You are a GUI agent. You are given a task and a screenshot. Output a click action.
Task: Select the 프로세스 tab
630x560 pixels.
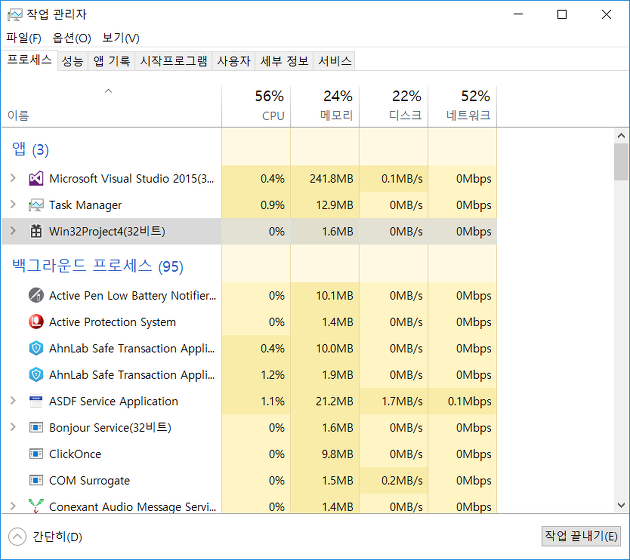point(29,60)
